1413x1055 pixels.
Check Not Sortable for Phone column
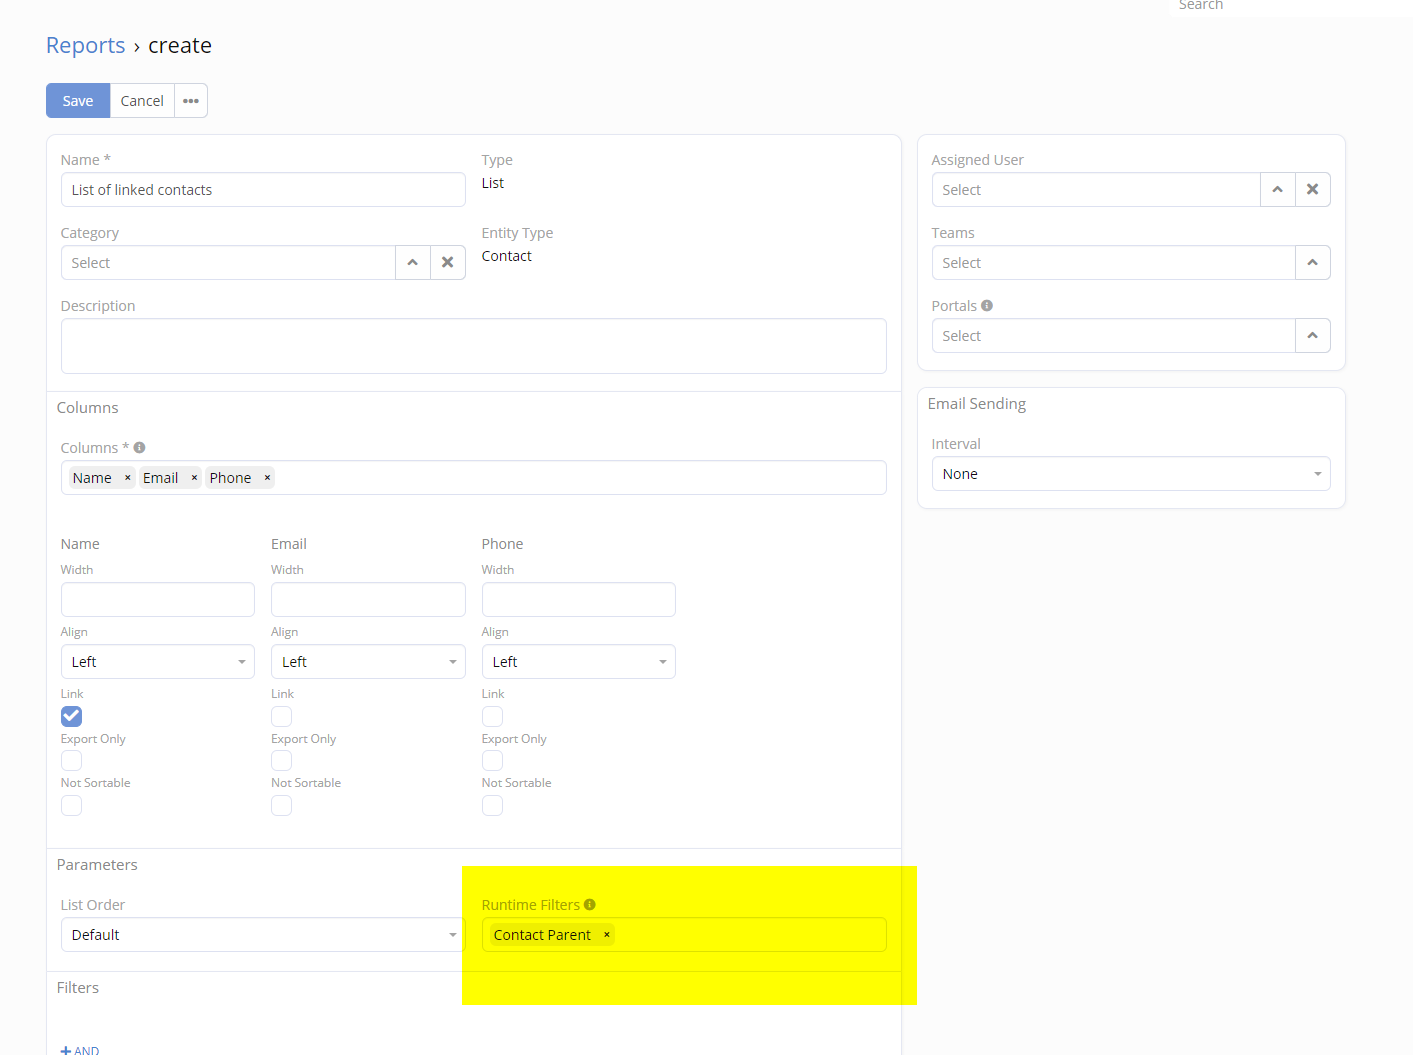click(x=492, y=806)
